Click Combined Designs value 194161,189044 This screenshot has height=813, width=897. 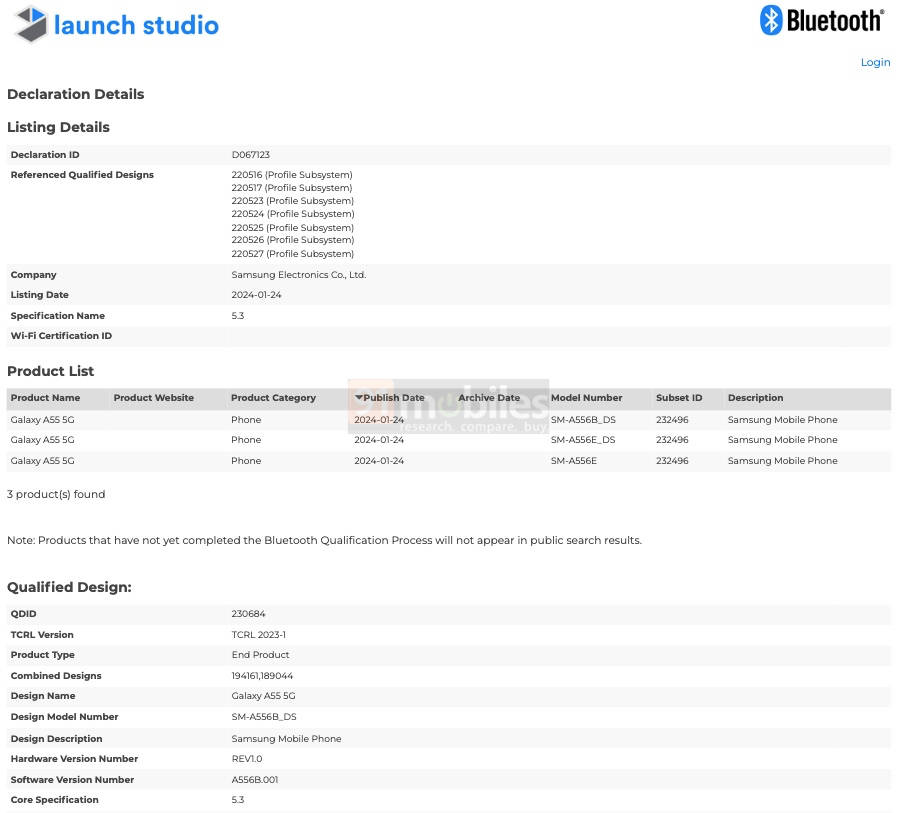click(262, 676)
